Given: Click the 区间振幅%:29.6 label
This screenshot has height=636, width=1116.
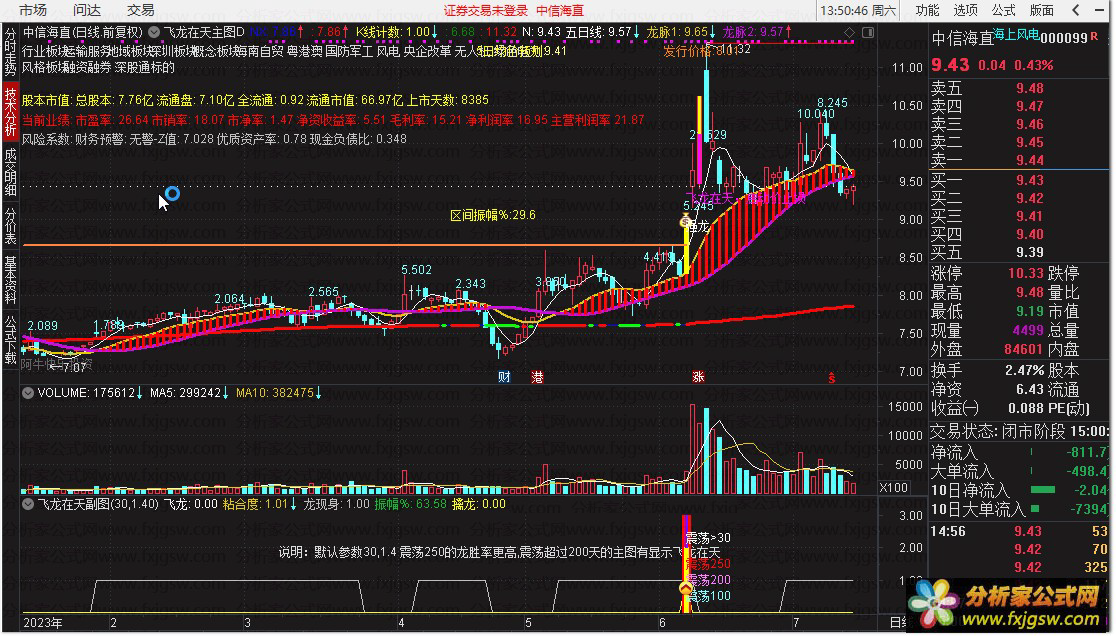Looking at the screenshot, I should [493, 215].
